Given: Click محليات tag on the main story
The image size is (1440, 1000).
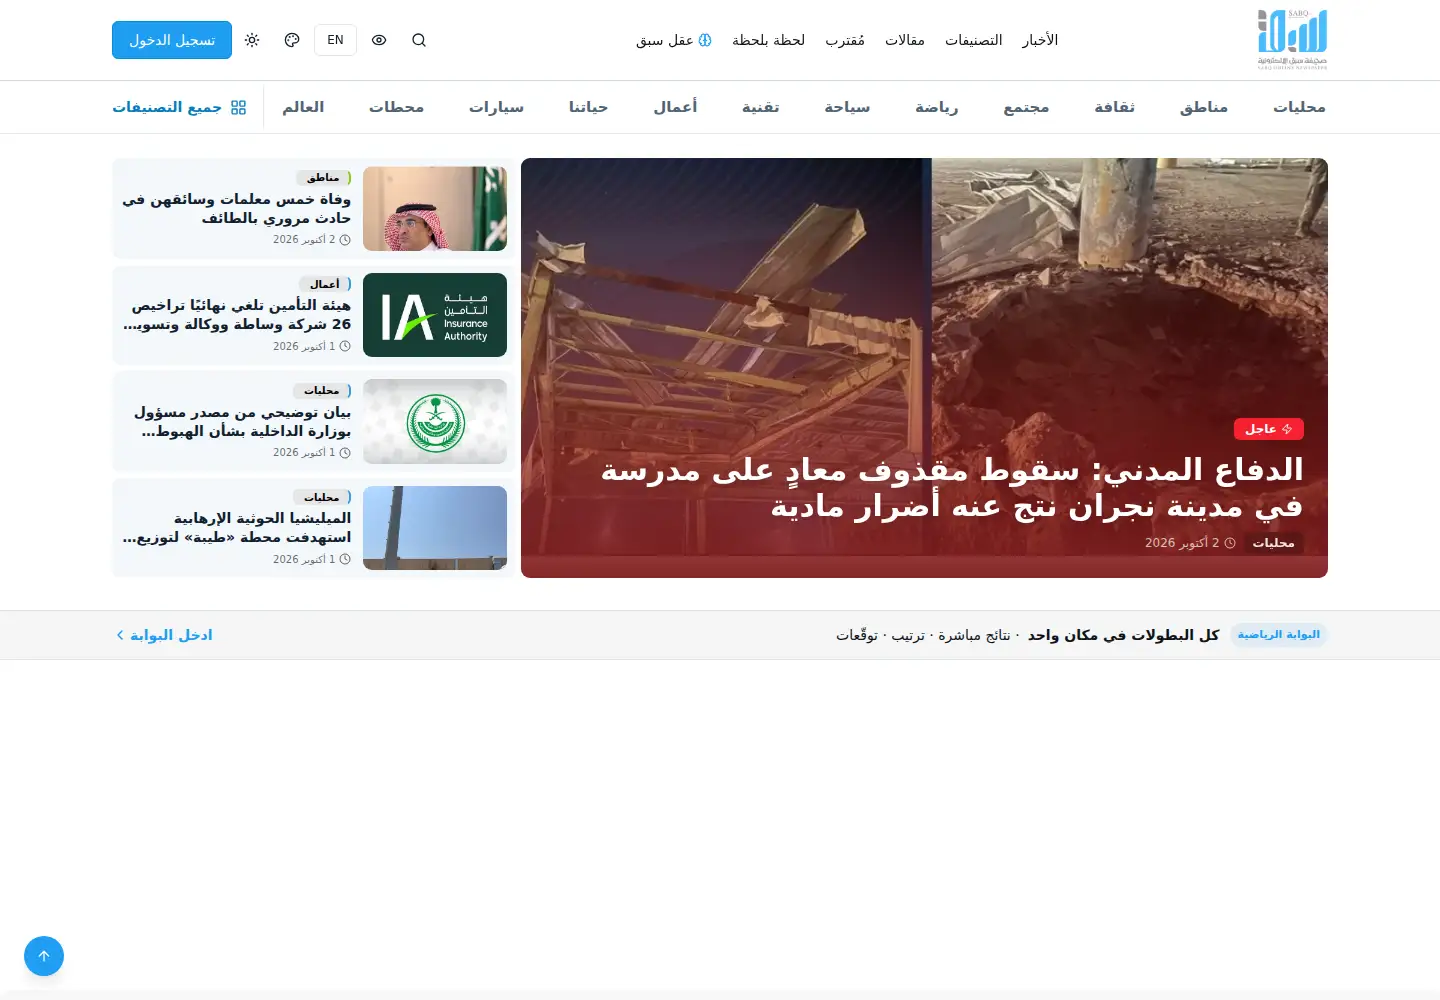Looking at the screenshot, I should (x=1273, y=543).
